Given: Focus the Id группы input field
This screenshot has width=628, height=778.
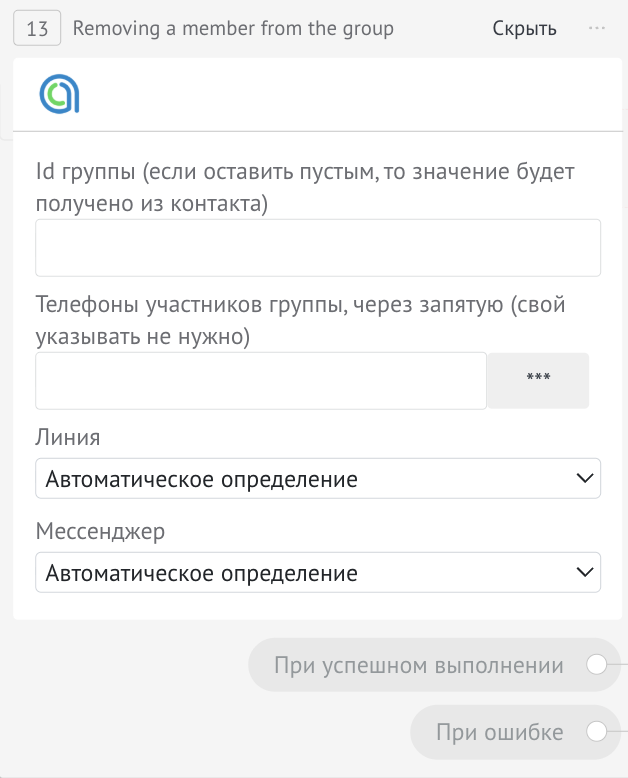Looking at the screenshot, I should [x=317, y=248].
